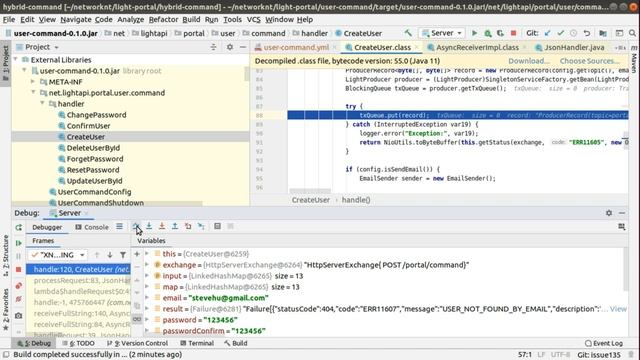Open the Server run configuration dropdown

tap(442, 33)
